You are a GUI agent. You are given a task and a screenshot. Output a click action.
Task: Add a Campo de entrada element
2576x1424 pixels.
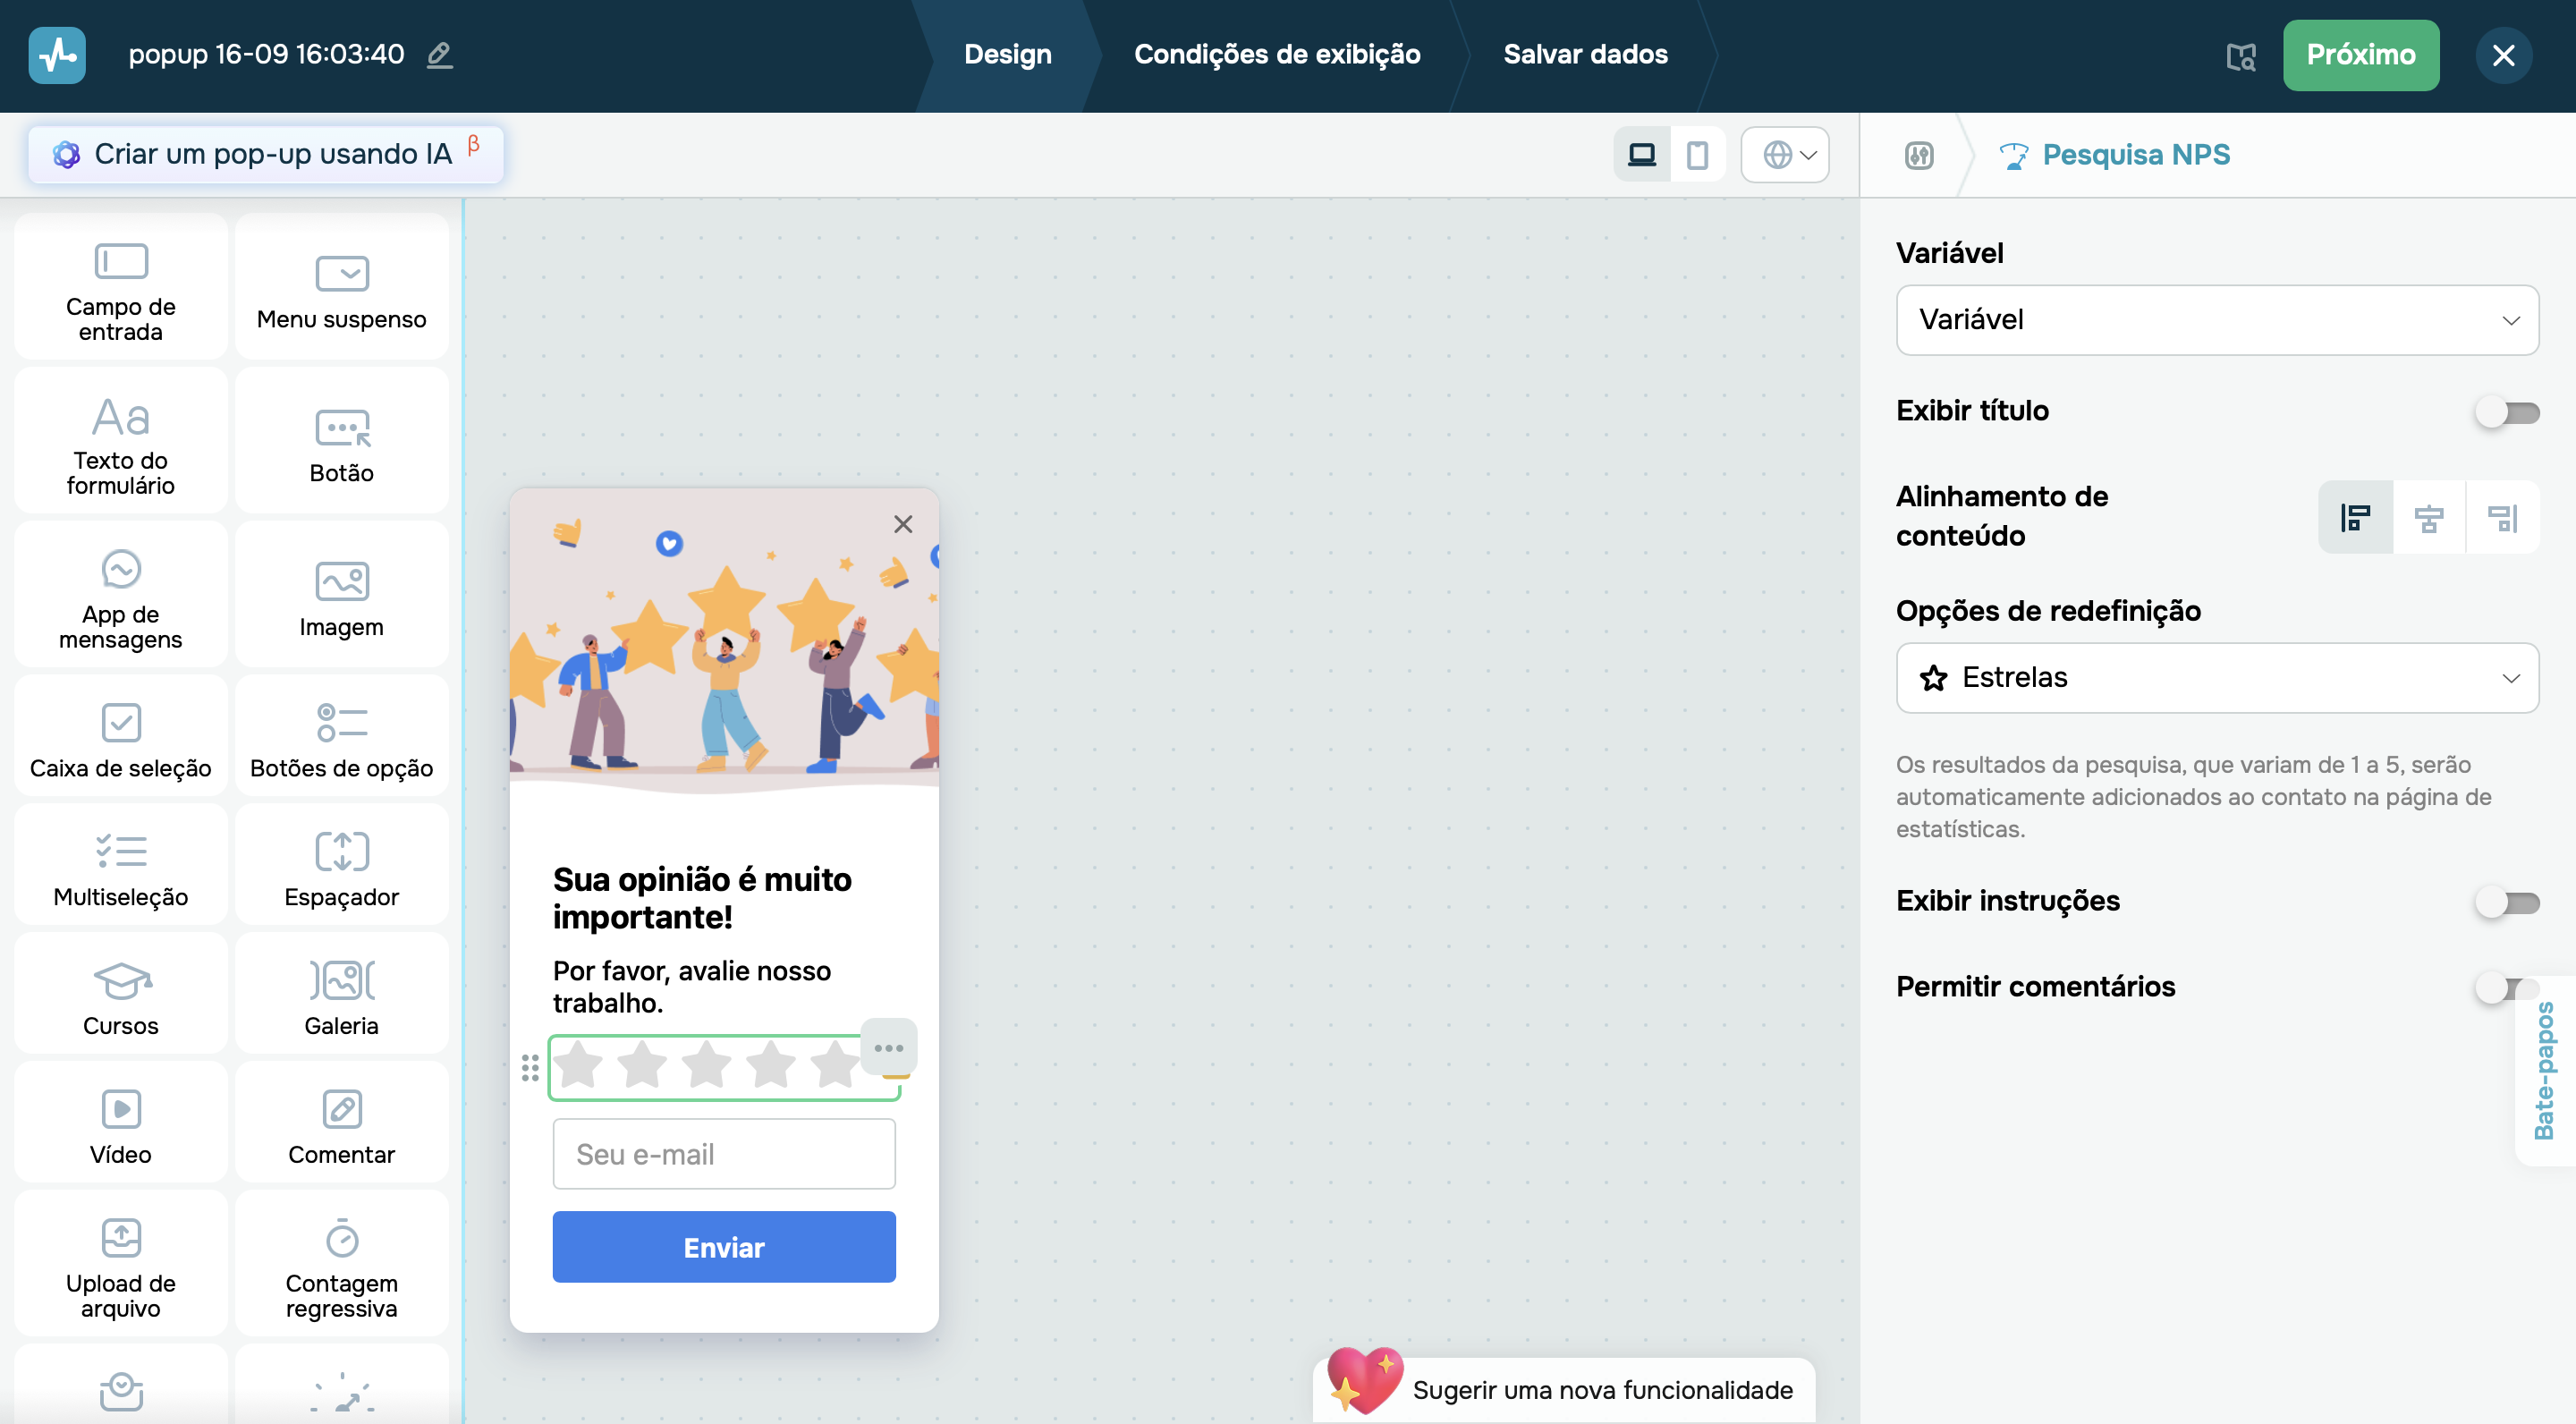pos(120,288)
